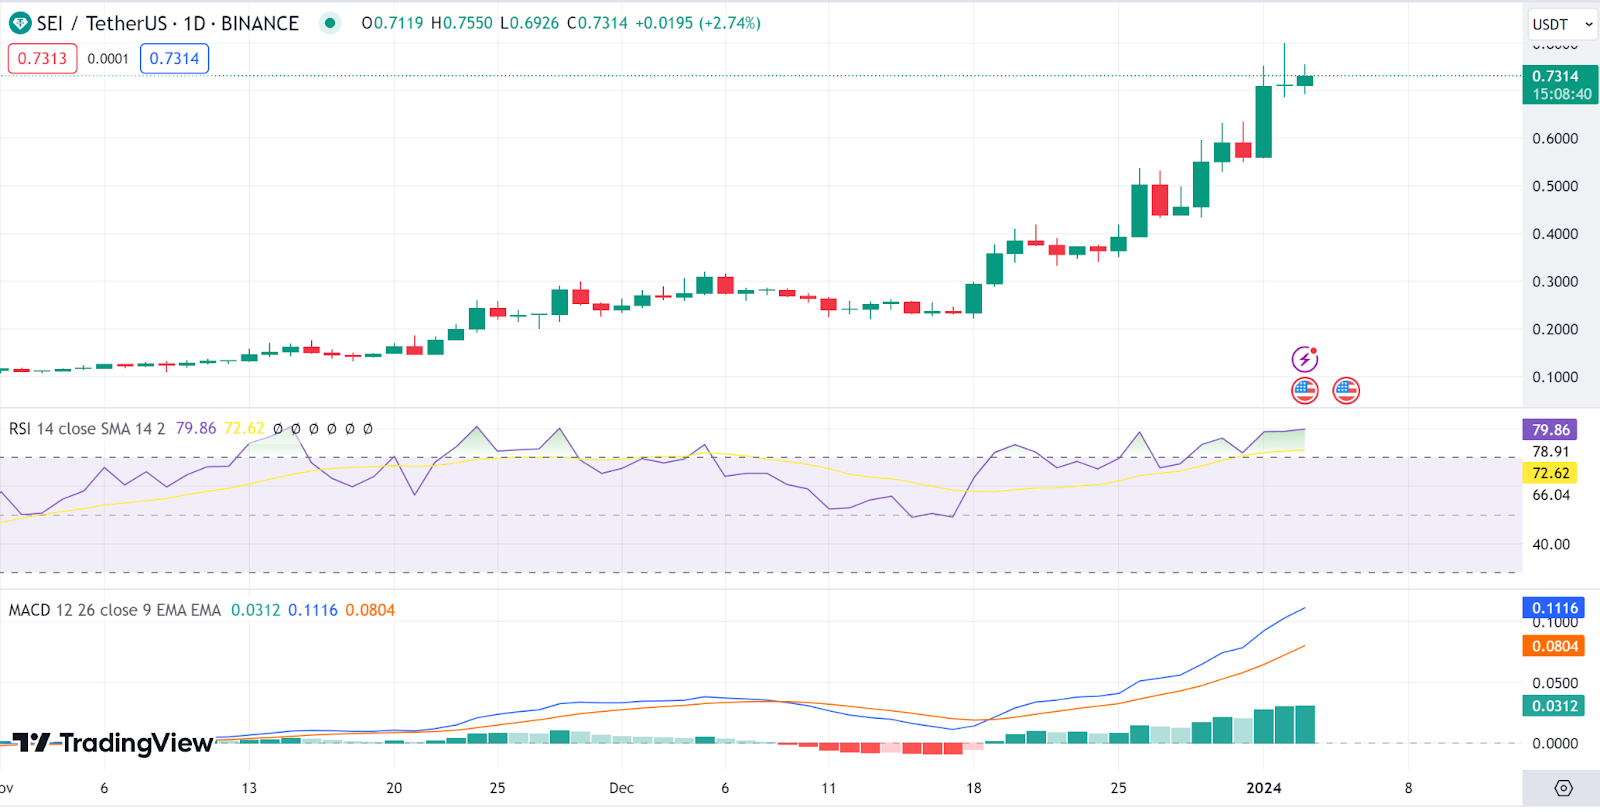1600x812 pixels.
Task: Click the 11 date label on time axis
Action: pos(828,788)
